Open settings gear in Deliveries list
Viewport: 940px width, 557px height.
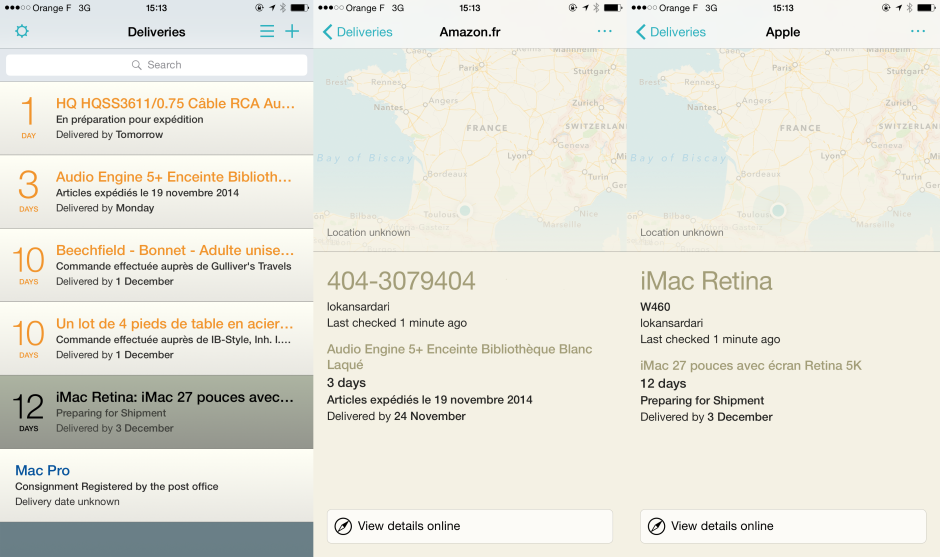click(22, 31)
